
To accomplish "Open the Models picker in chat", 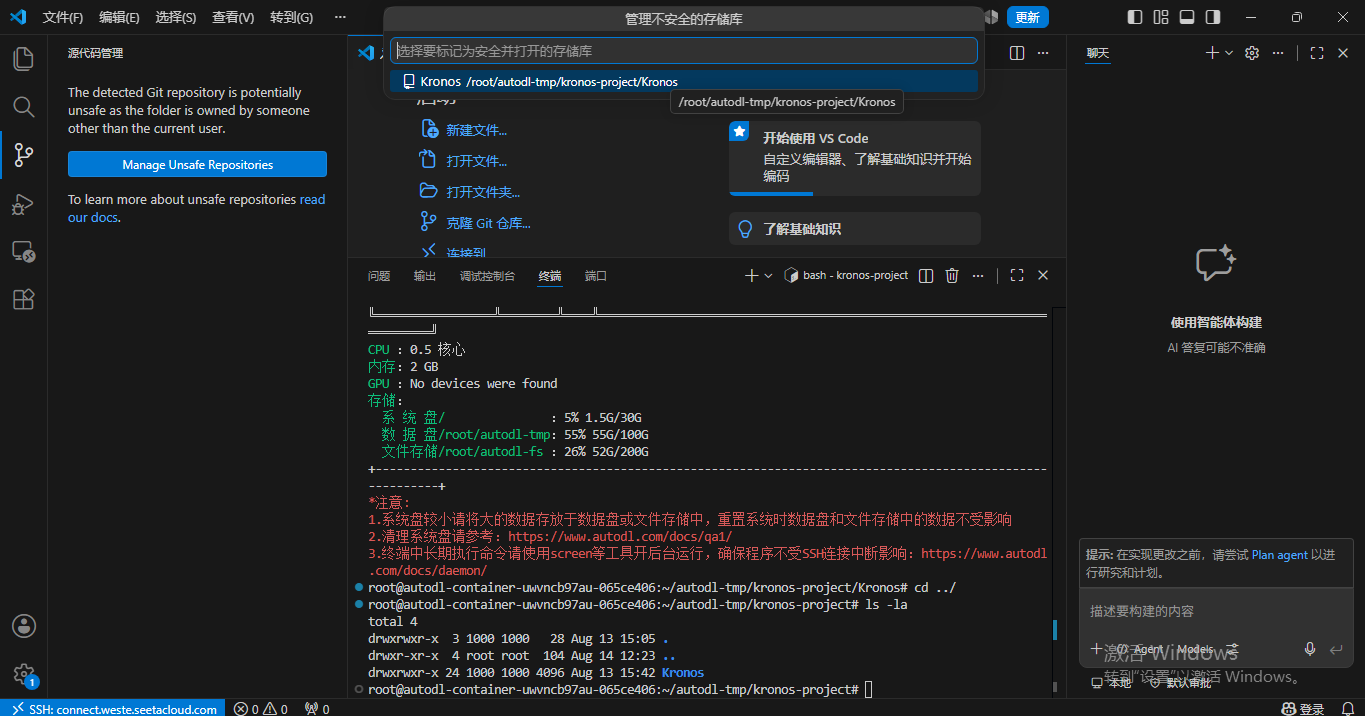I will tap(1195, 649).
